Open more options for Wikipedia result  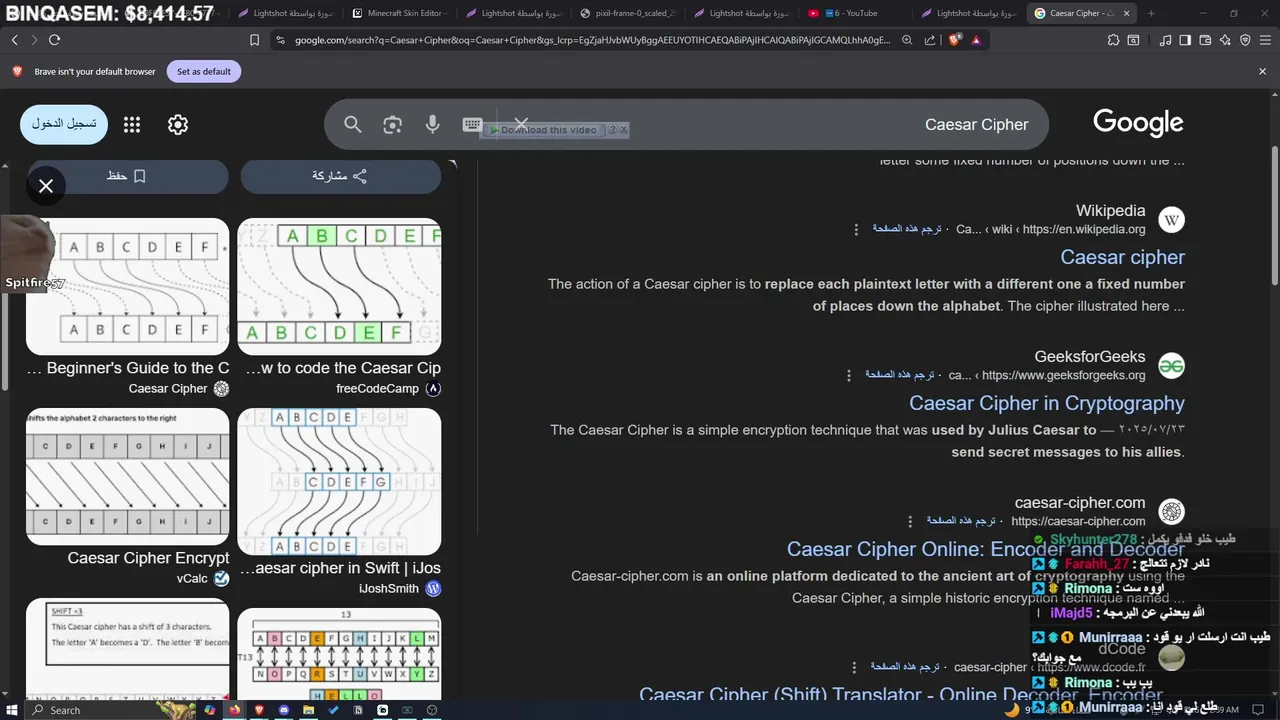856,229
